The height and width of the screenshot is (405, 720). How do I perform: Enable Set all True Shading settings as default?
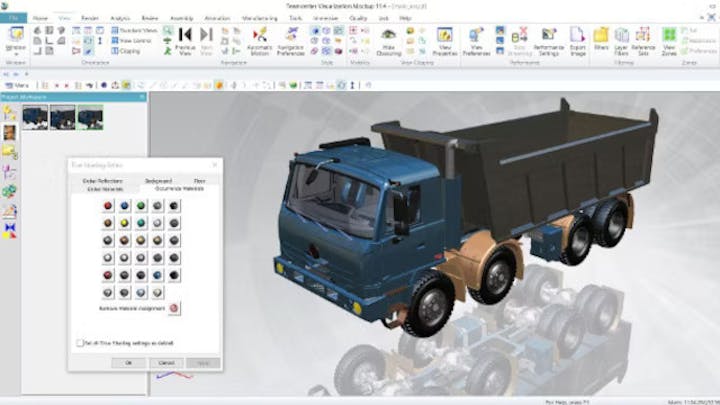click(x=81, y=342)
